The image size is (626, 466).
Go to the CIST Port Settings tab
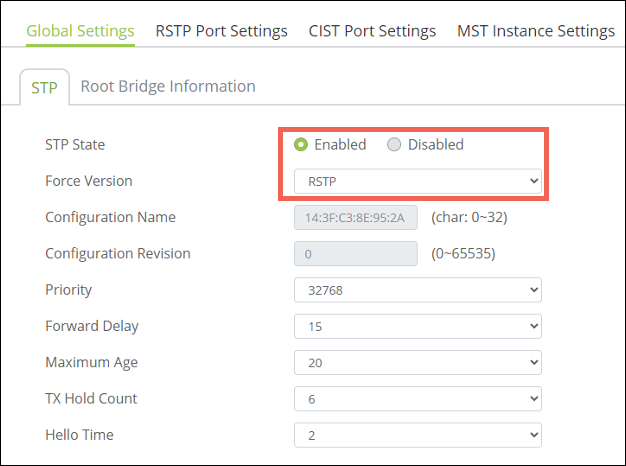pos(372,31)
